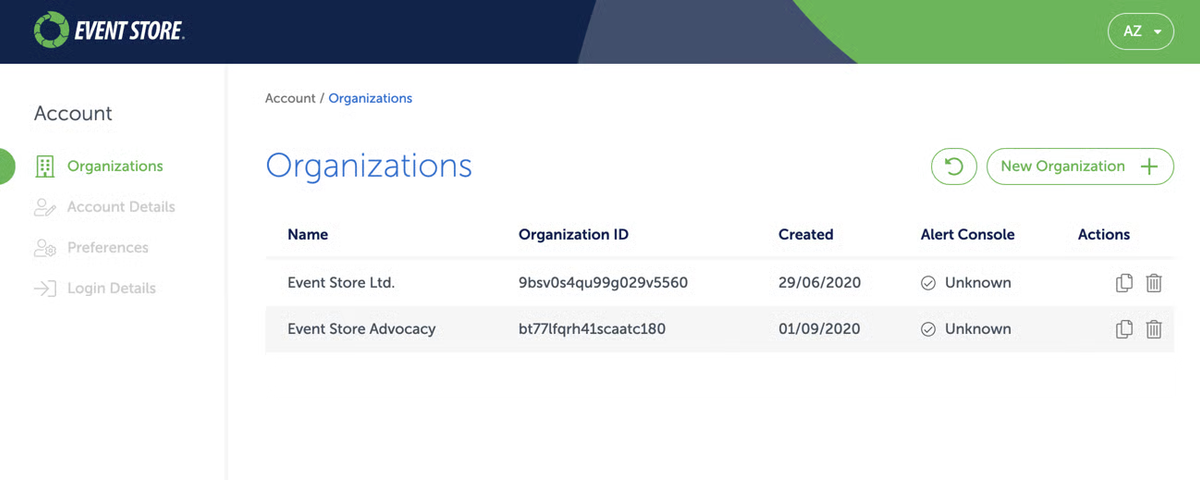Click the Account Details person-edit icon
The width and height of the screenshot is (1200, 480).
[x=45, y=207]
